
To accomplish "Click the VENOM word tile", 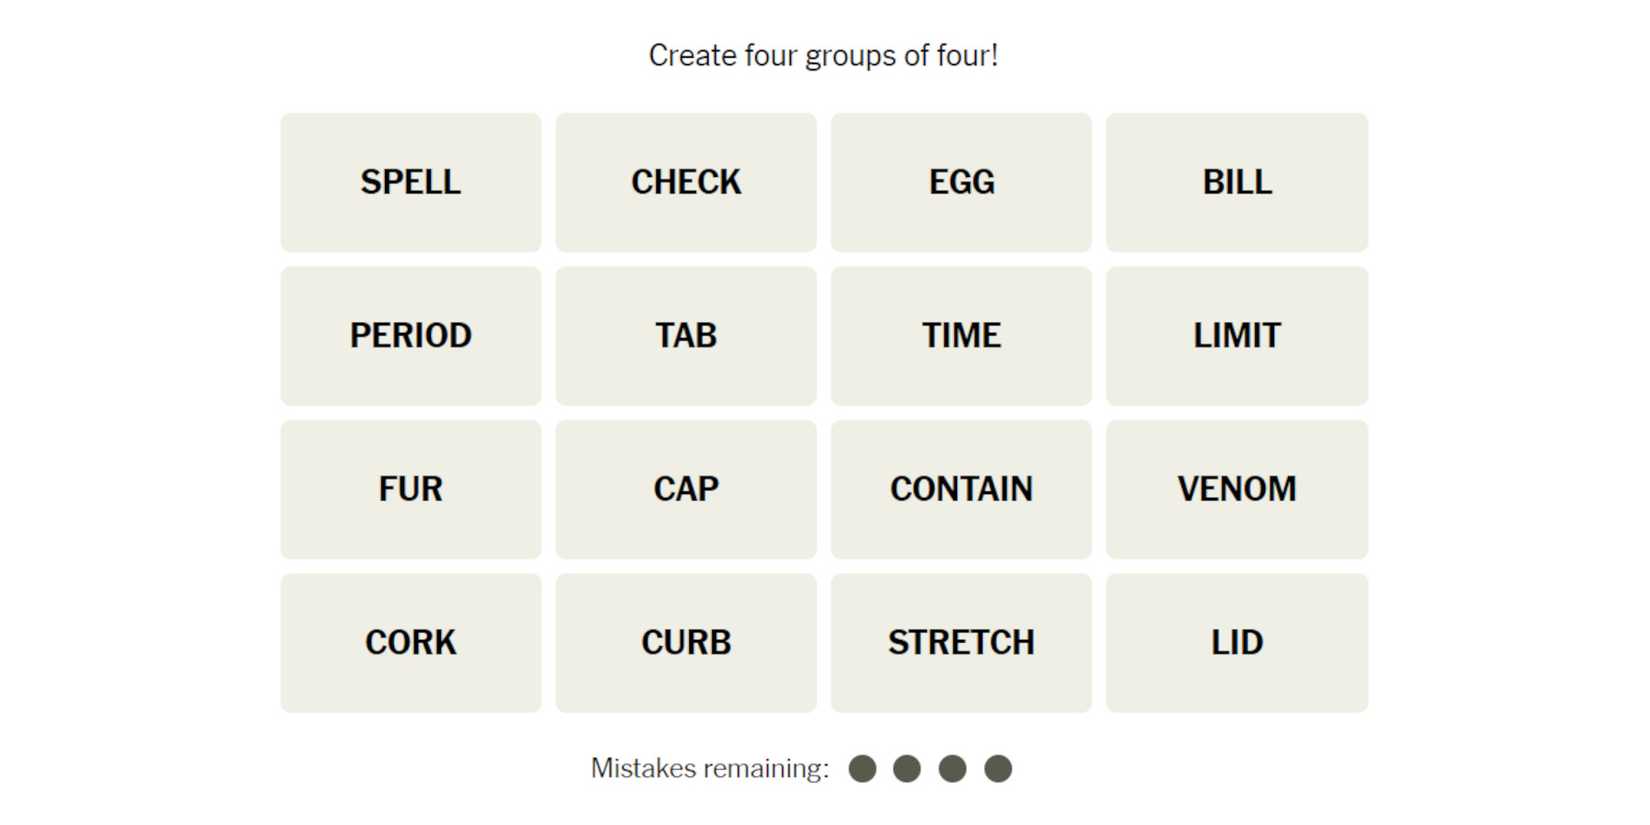I will [x=1237, y=489].
